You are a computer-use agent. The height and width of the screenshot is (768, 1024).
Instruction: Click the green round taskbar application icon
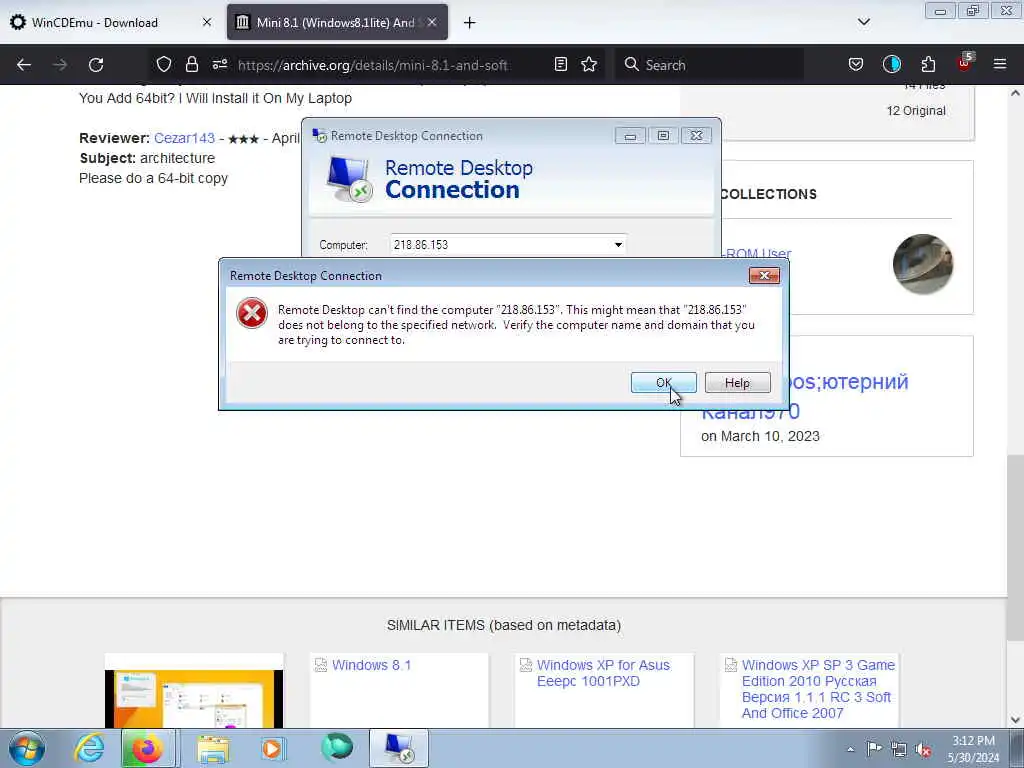(x=337, y=747)
